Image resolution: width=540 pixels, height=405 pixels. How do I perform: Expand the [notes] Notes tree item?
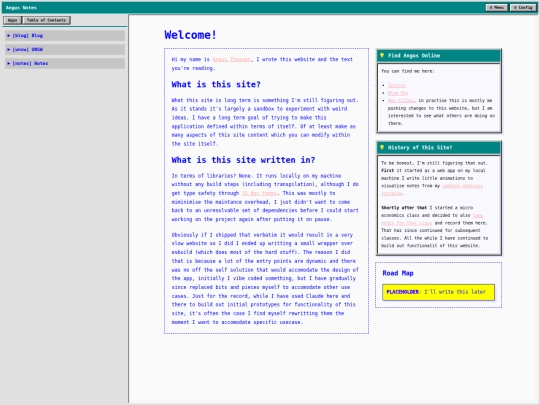[65, 63]
